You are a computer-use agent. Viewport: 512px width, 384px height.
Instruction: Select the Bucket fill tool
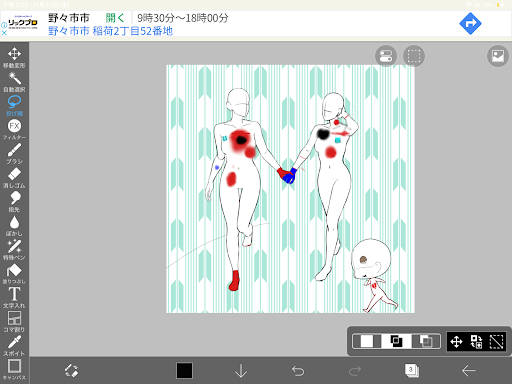click(14, 273)
